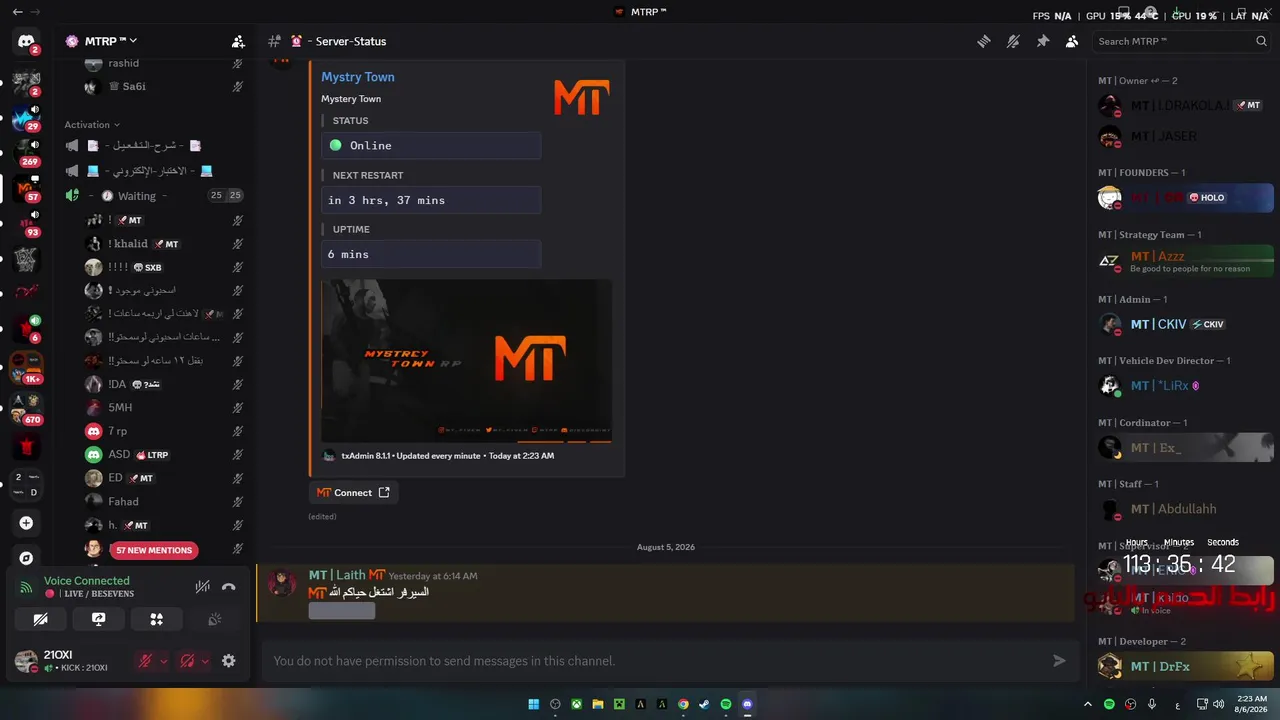
Task: Click the Add a Server plus icon
Action: click(x=26, y=523)
